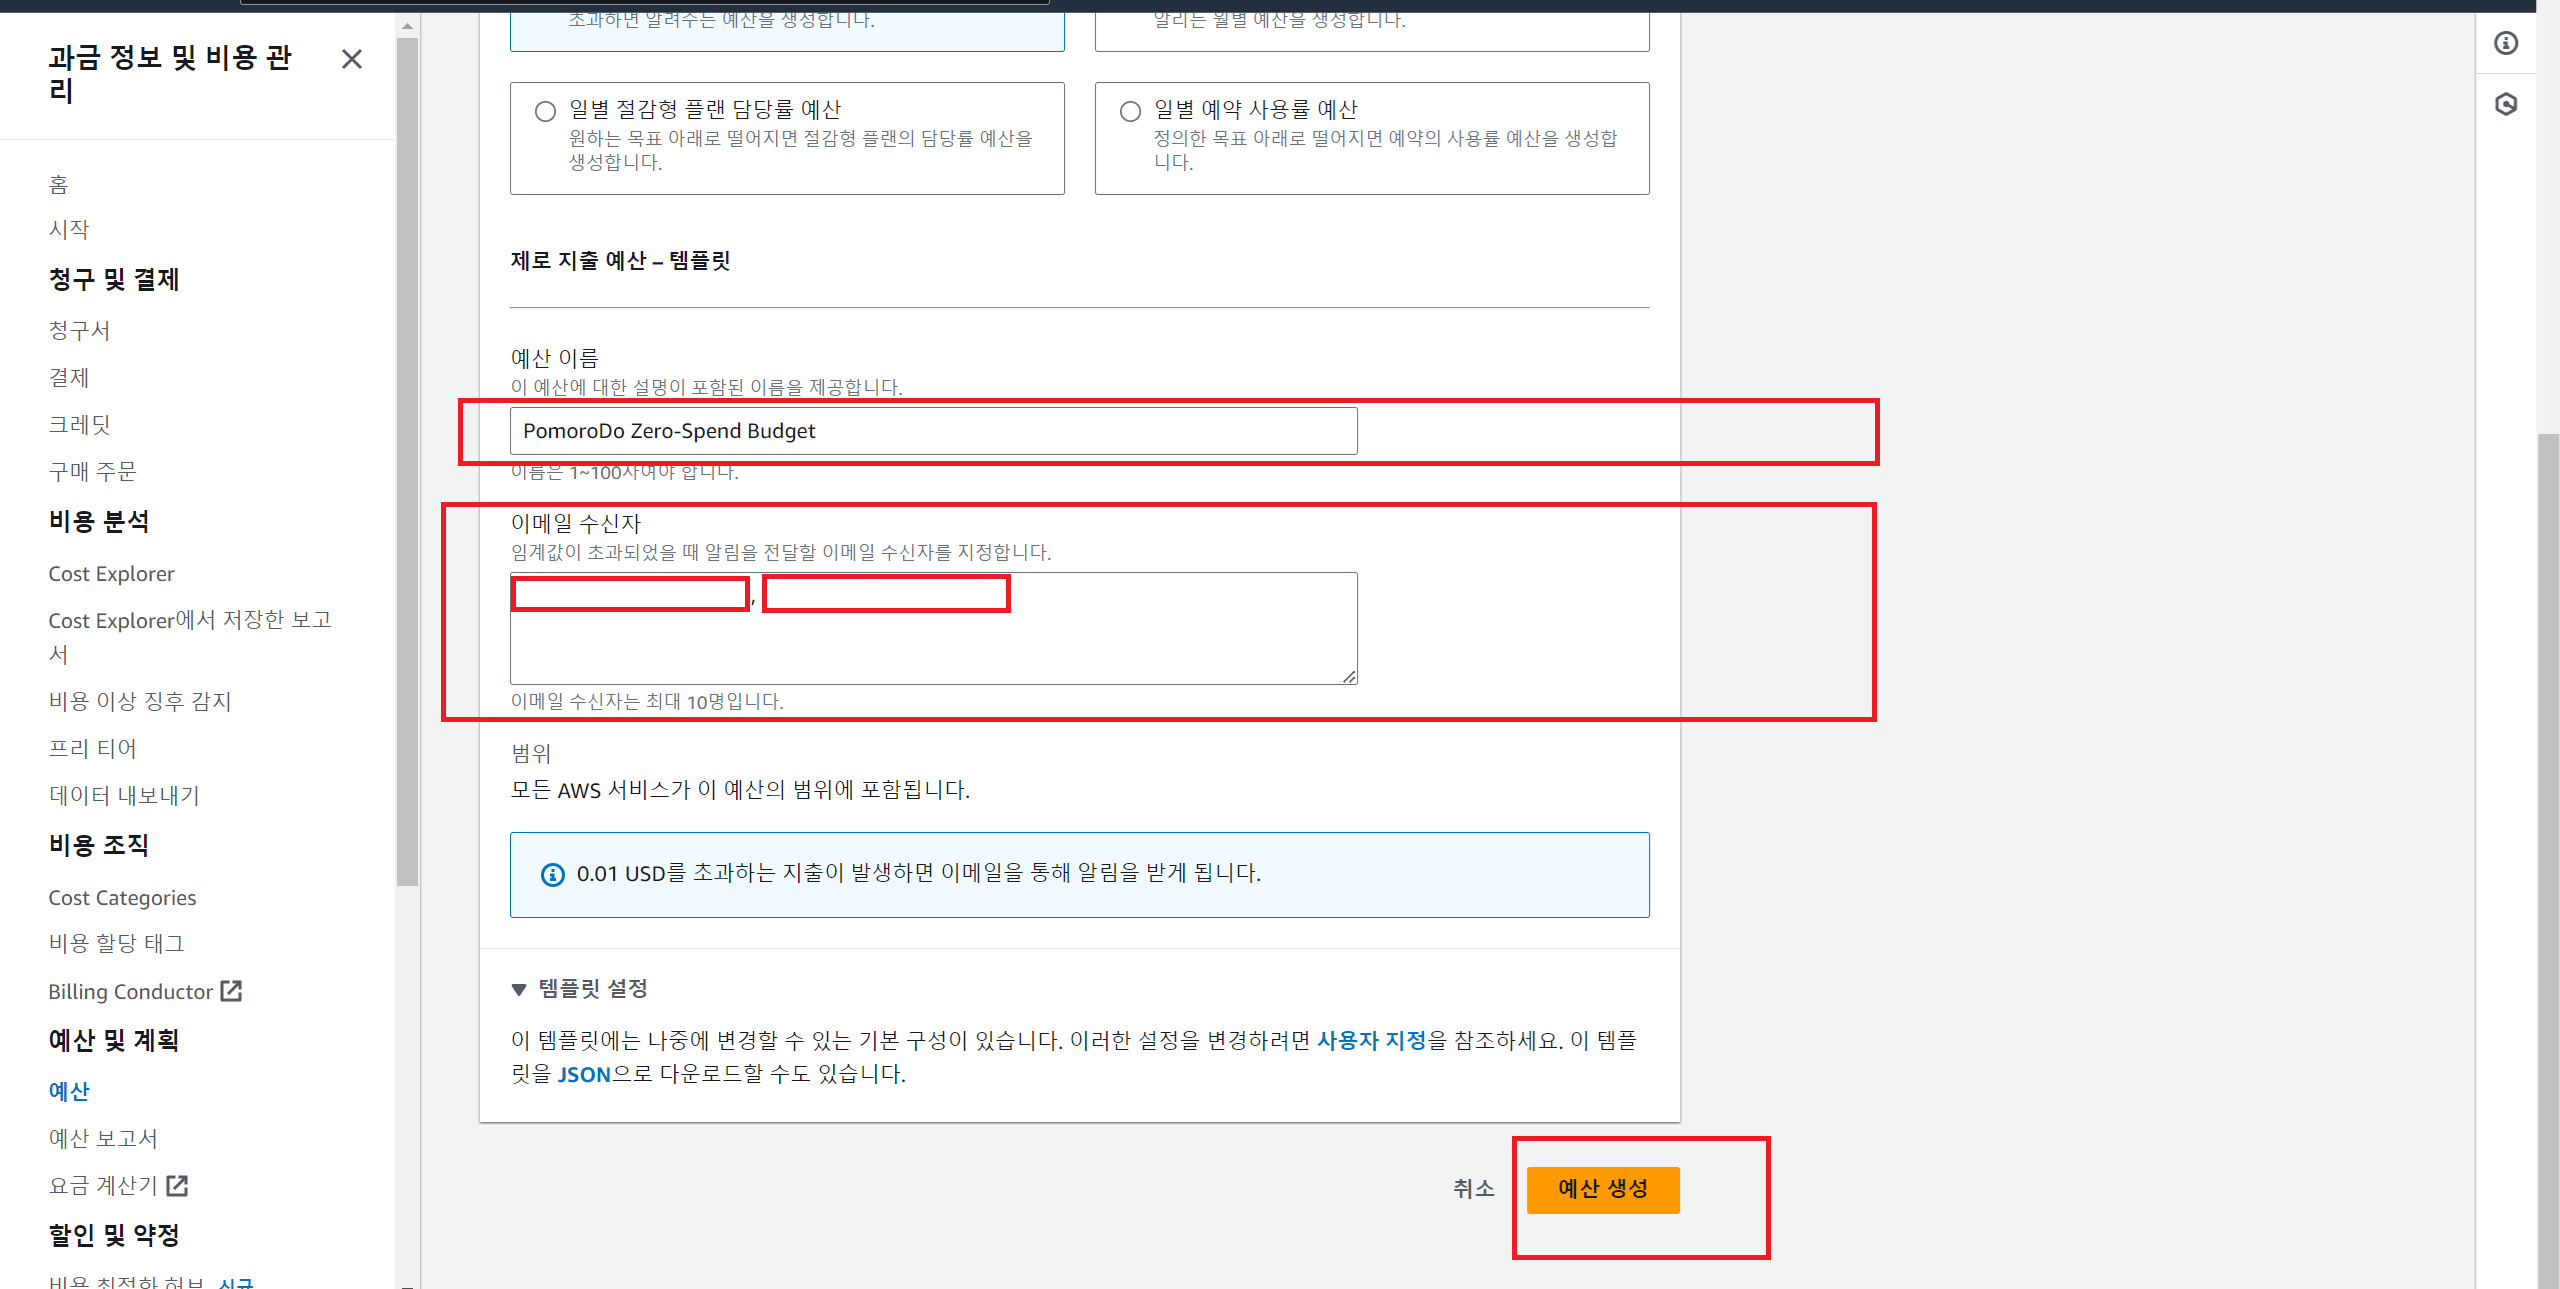The image size is (2560, 1289).
Task: Click the sidebar vertical scrollbar
Action: [407, 460]
